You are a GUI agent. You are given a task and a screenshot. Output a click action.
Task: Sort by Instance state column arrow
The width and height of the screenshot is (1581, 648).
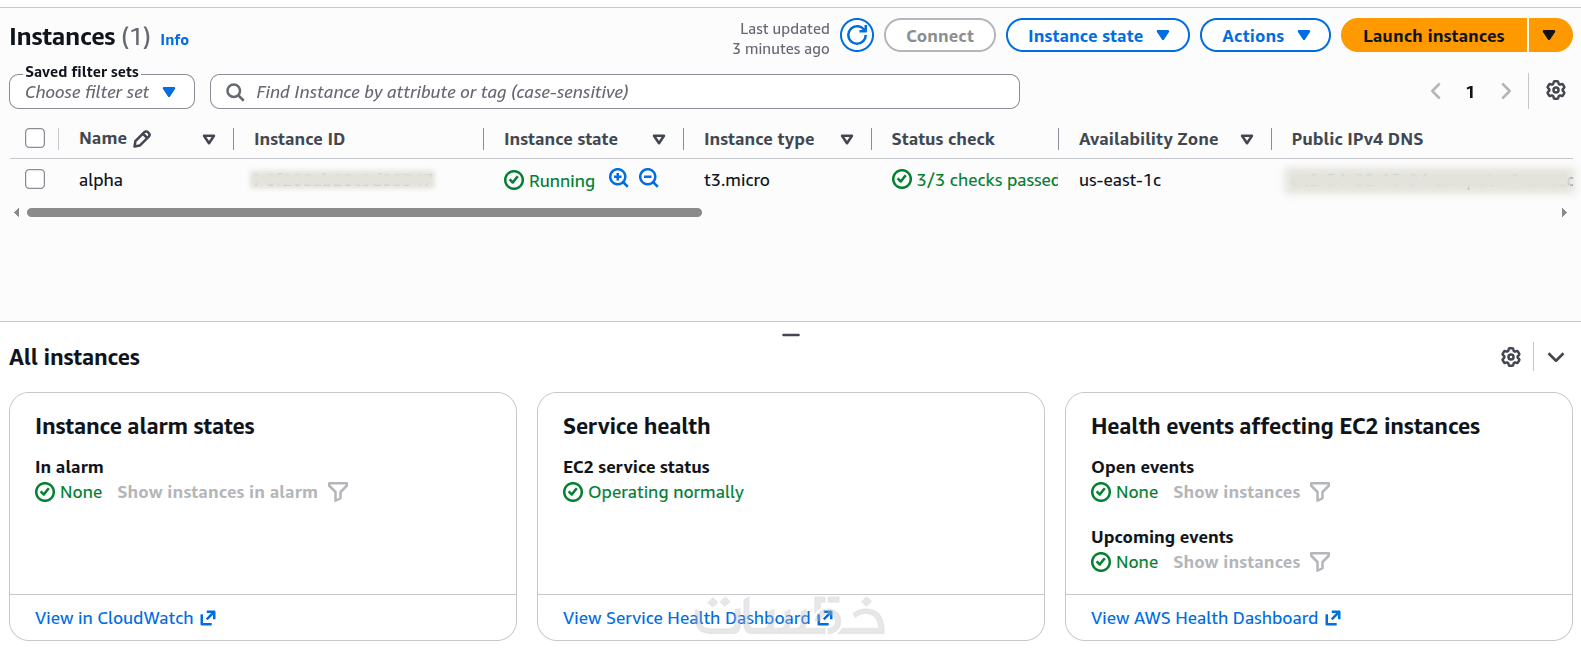[659, 139]
